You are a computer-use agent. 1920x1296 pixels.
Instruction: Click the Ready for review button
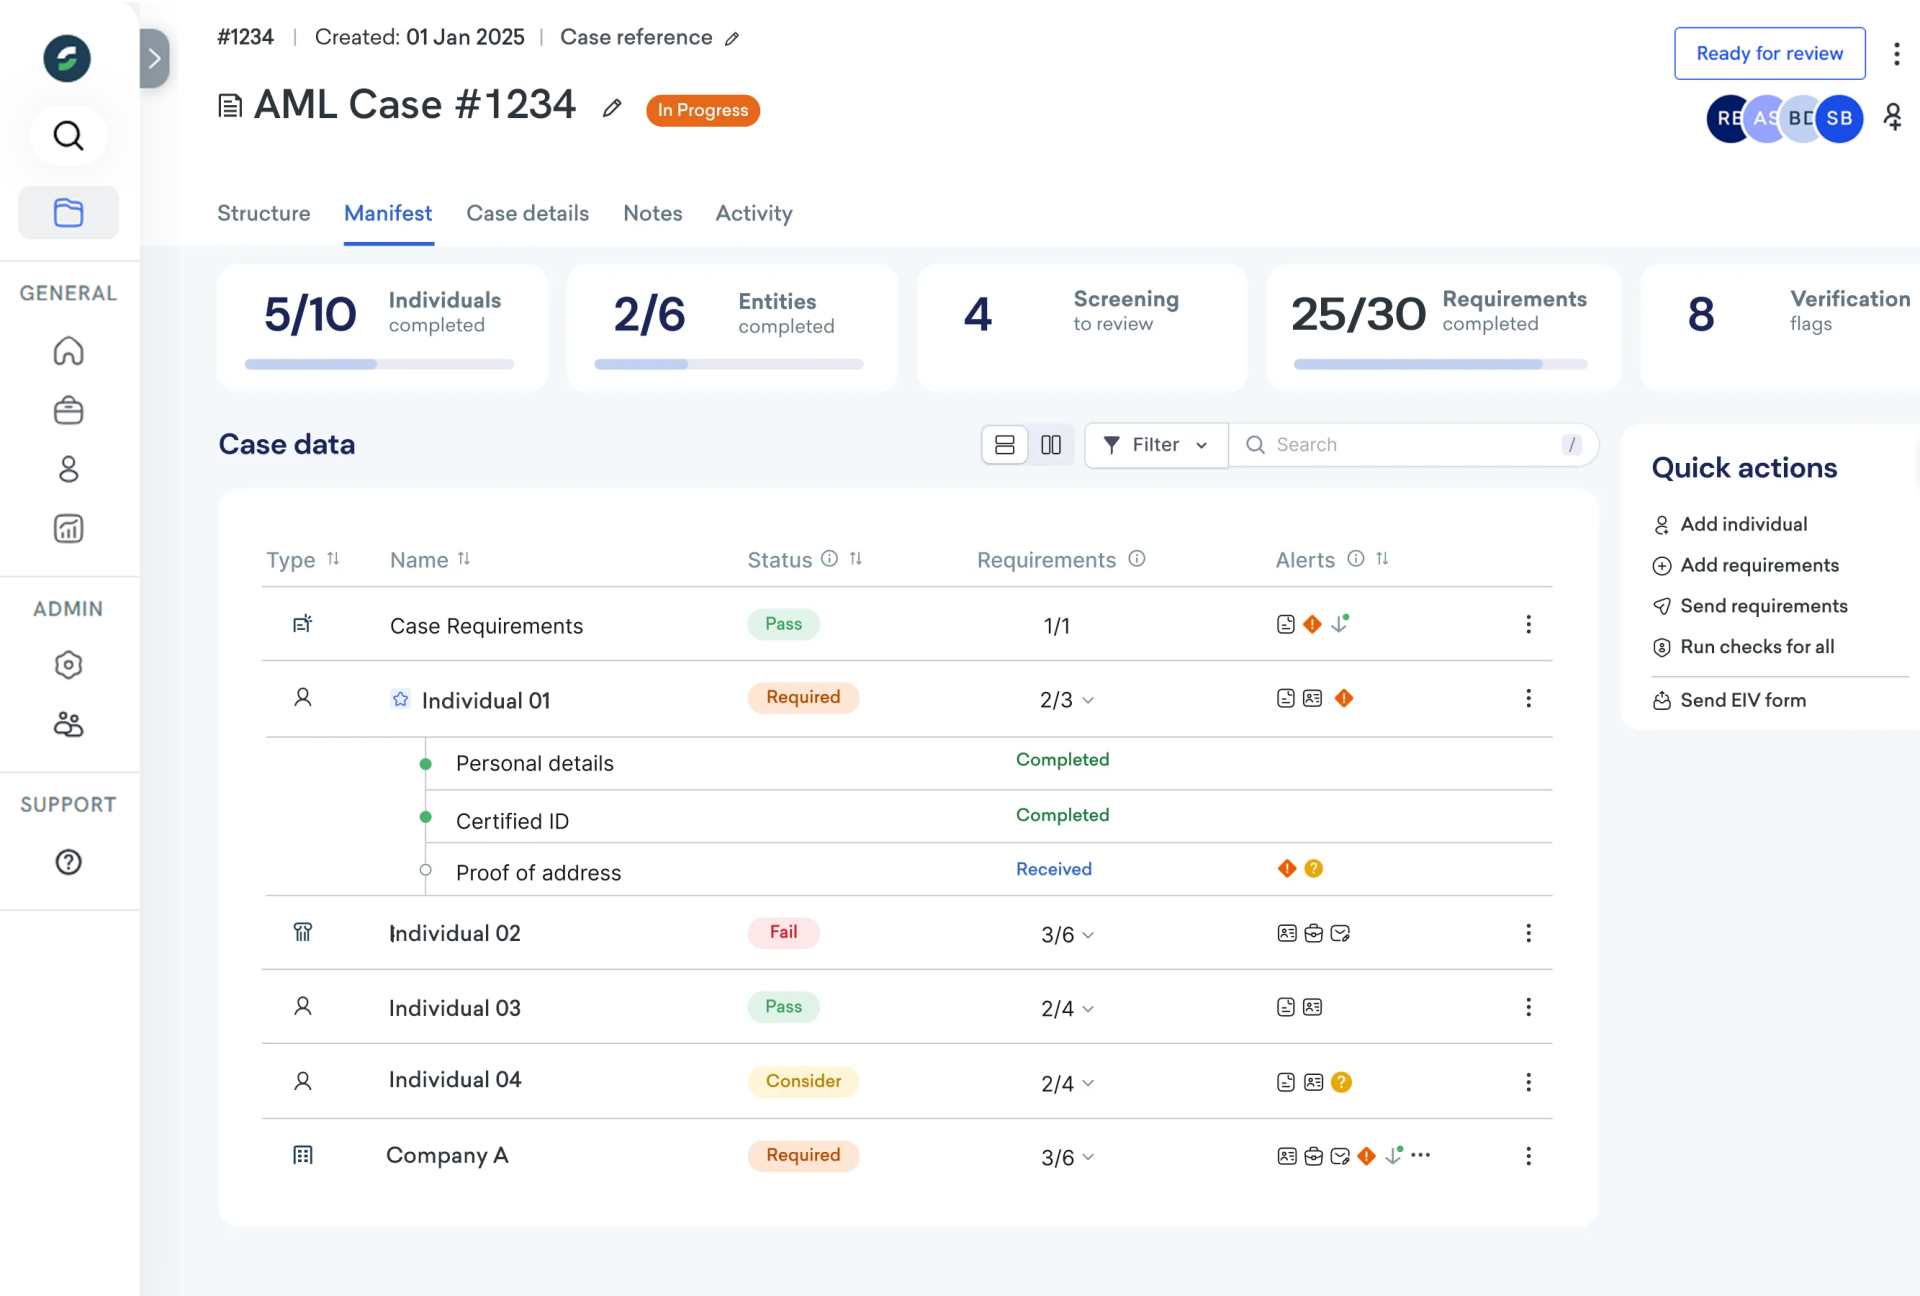1769,53
